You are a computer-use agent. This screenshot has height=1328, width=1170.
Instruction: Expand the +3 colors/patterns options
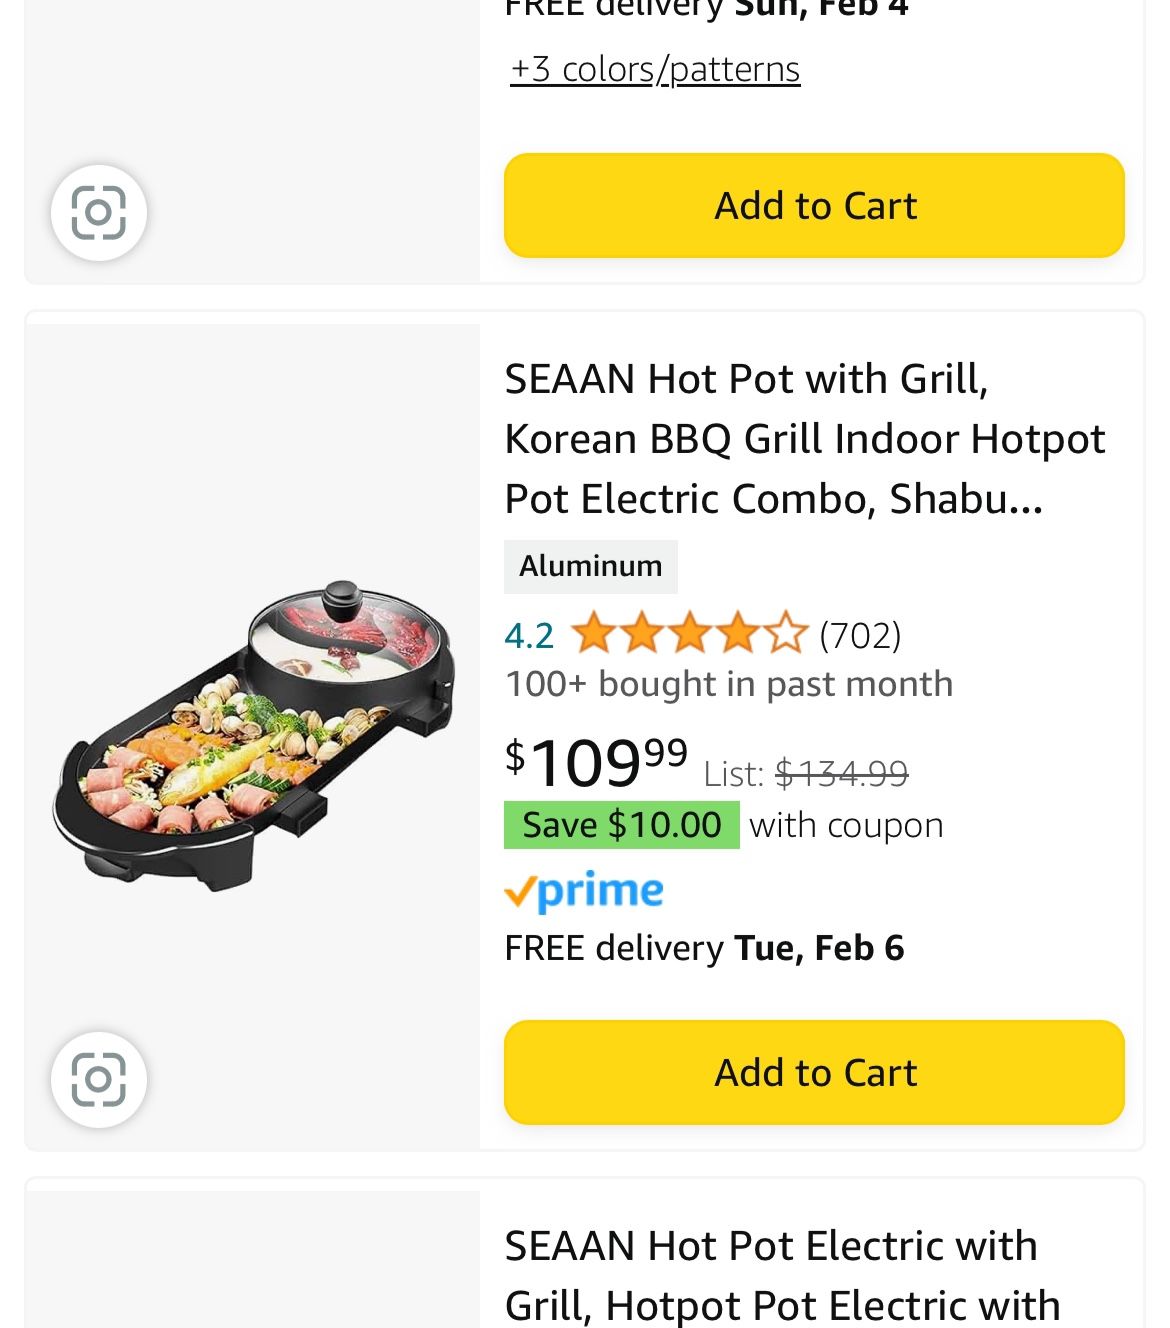click(655, 69)
